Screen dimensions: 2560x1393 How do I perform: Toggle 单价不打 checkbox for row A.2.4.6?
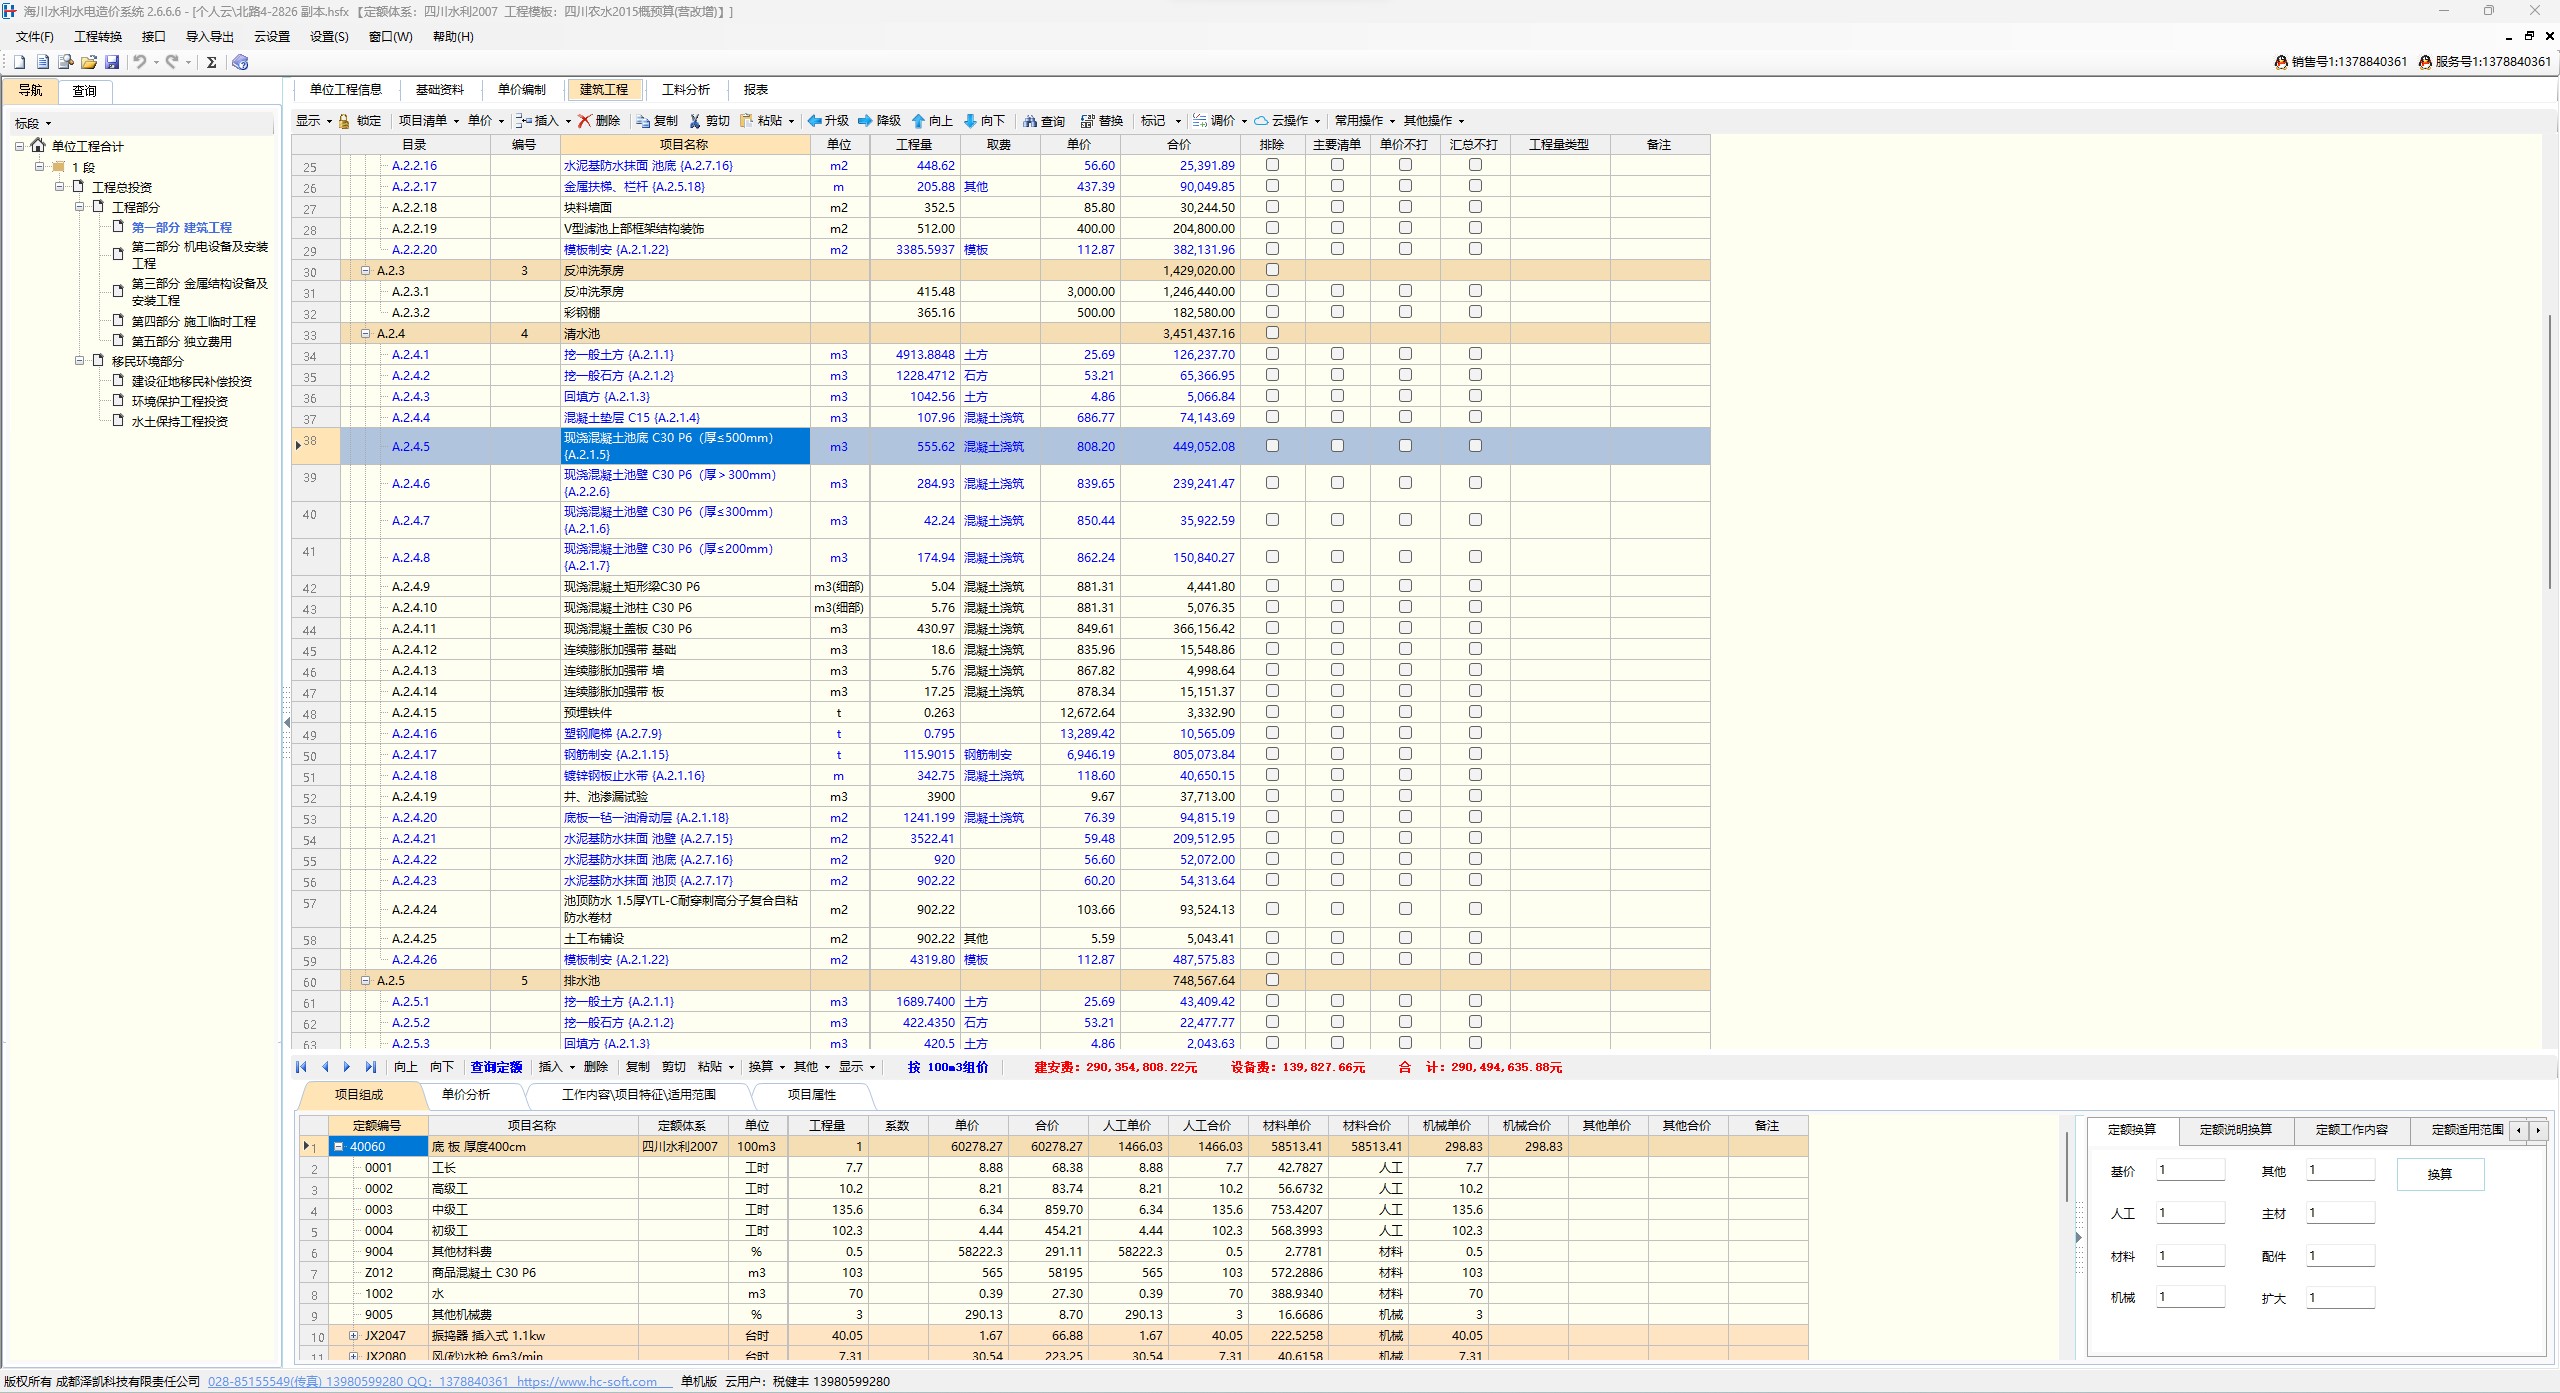tap(1405, 483)
